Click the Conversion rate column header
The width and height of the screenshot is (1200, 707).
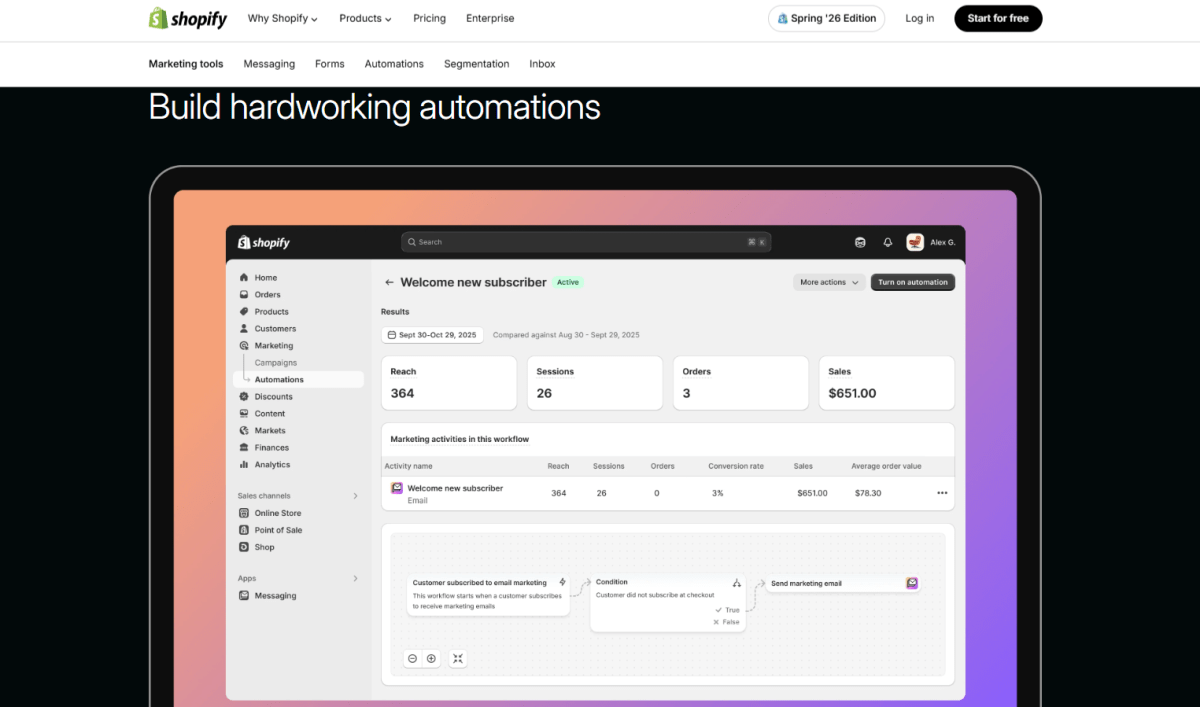(736, 467)
